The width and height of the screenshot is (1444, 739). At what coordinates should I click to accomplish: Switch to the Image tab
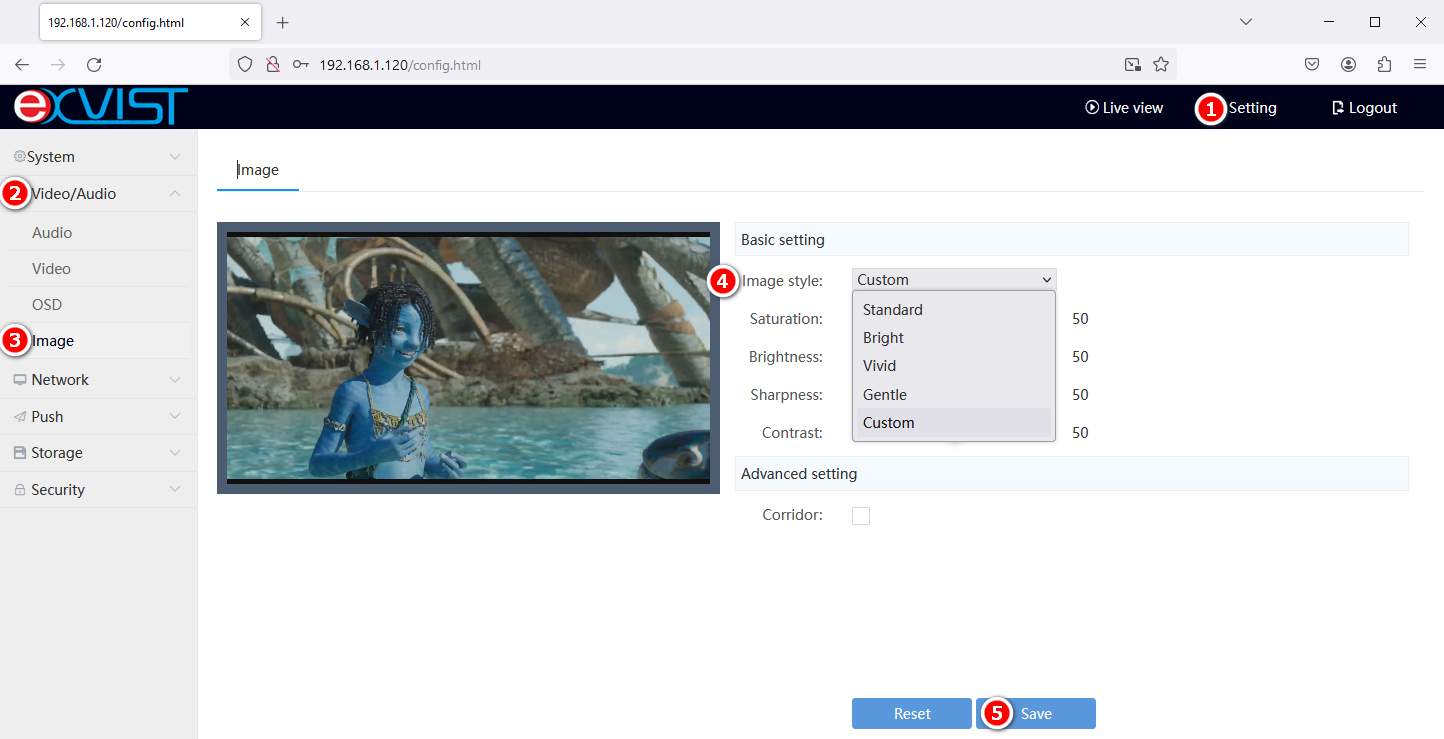tap(258, 170)
